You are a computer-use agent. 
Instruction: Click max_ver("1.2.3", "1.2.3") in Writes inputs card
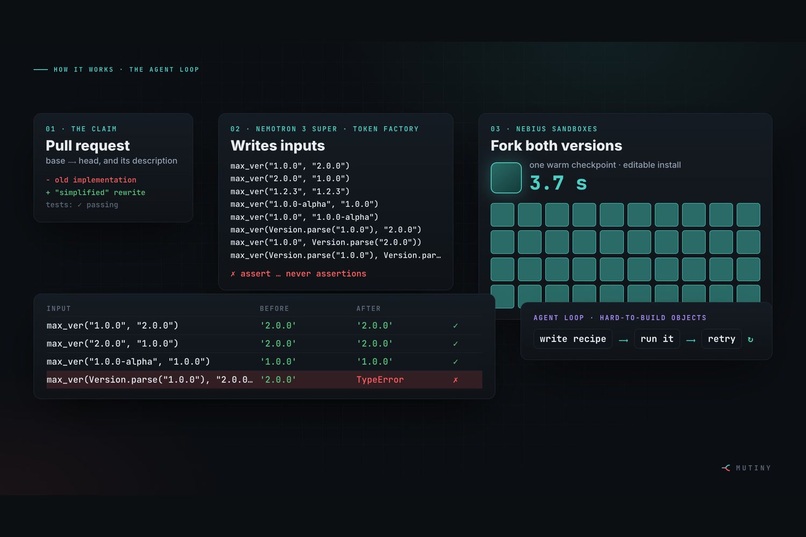[x=290, y=191]
